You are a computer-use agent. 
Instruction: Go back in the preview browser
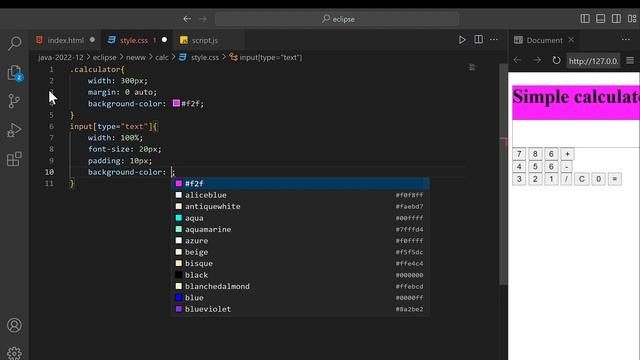(518, 60)
